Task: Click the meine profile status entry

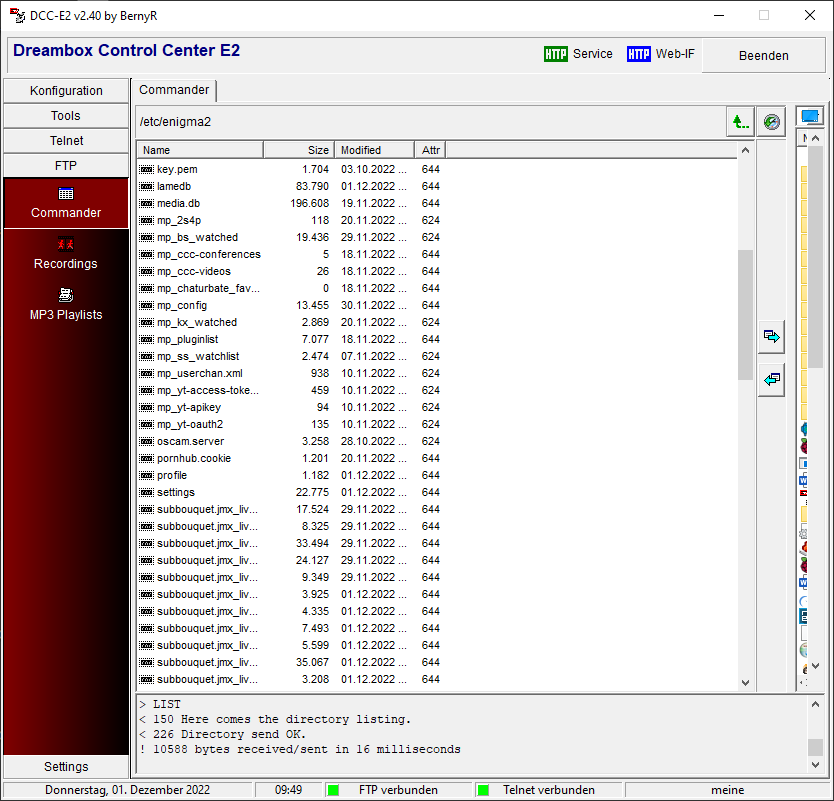Action: point(727,790)
